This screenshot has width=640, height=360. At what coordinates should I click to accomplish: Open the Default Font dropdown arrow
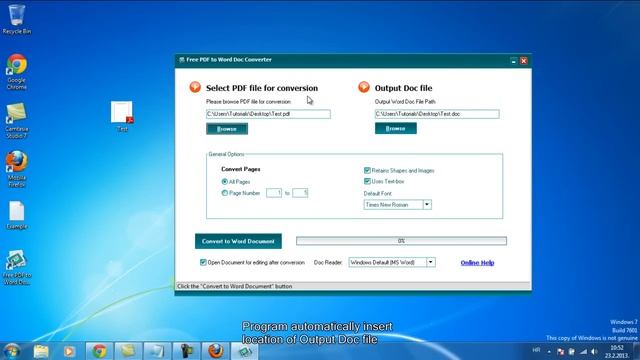click(427, 204)
